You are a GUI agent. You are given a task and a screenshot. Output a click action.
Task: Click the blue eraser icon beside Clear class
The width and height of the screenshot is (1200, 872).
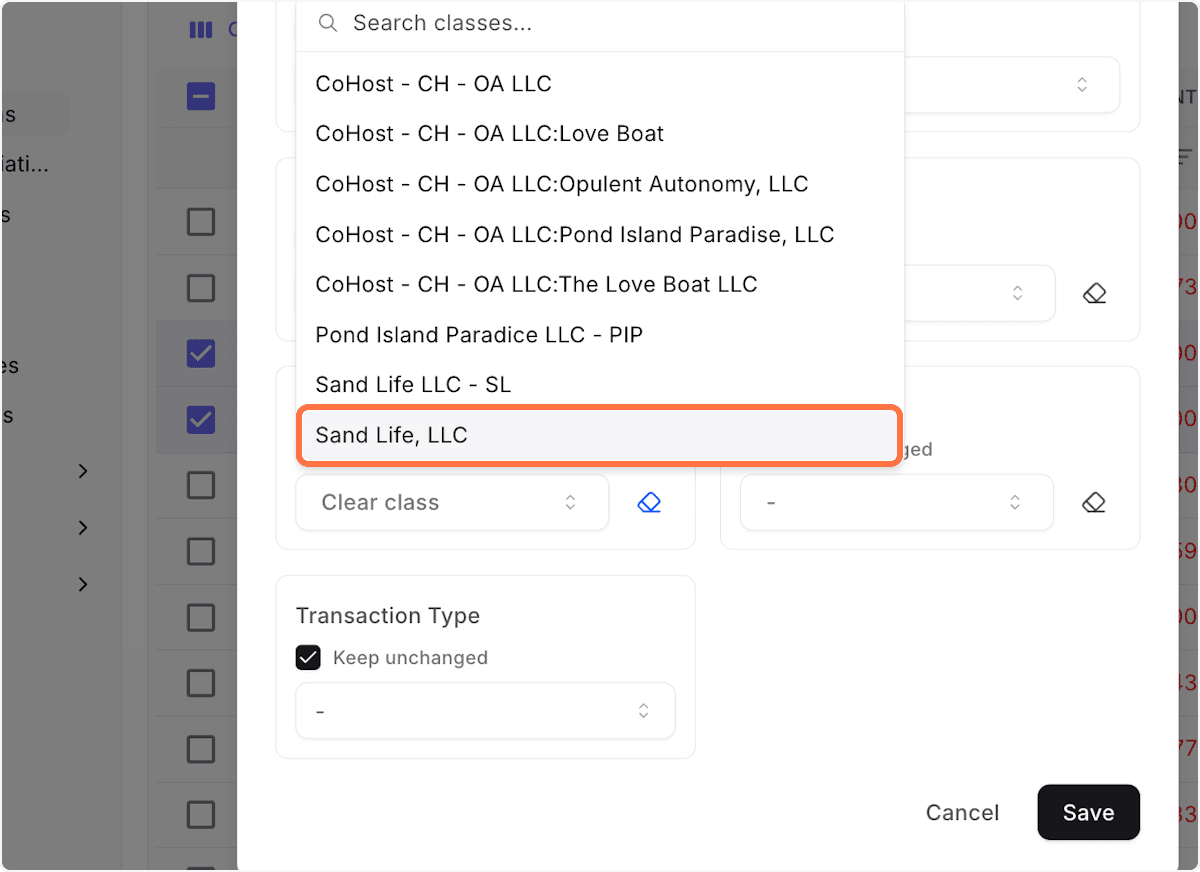point(649,502)
